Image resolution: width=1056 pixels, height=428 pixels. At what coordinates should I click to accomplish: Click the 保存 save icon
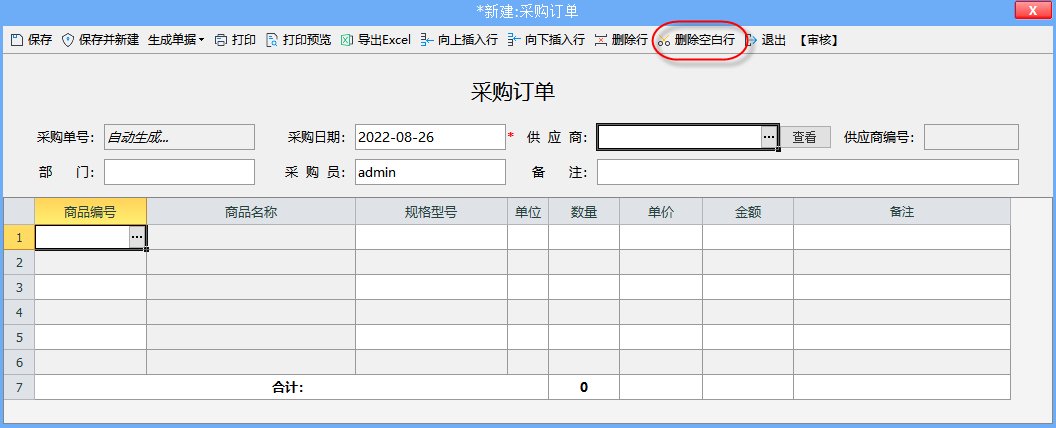[x=17, y=40]
